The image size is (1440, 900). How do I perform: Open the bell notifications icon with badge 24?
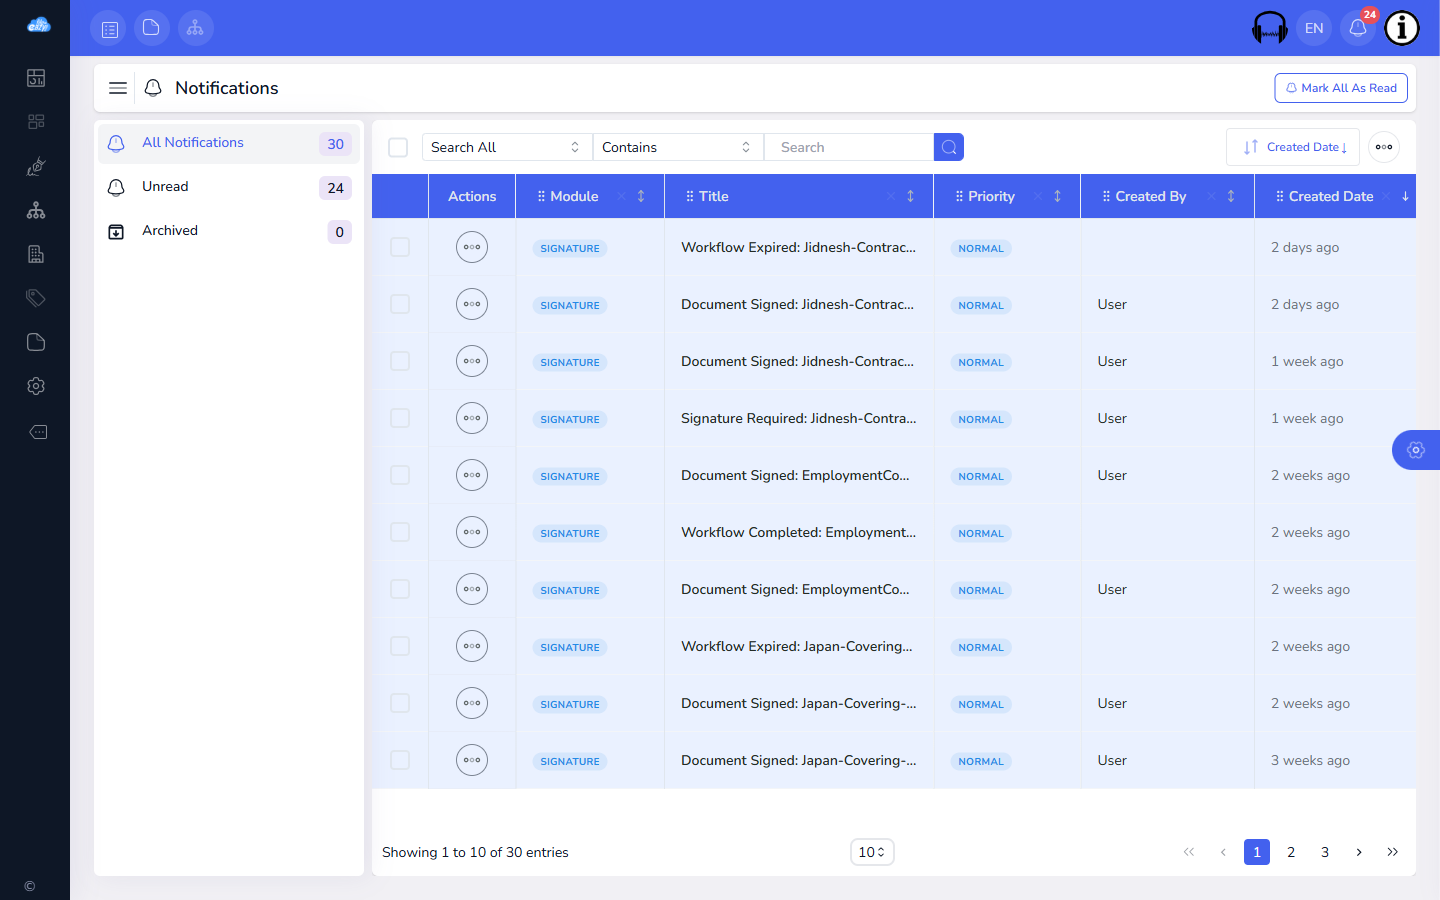(1358, 28)
